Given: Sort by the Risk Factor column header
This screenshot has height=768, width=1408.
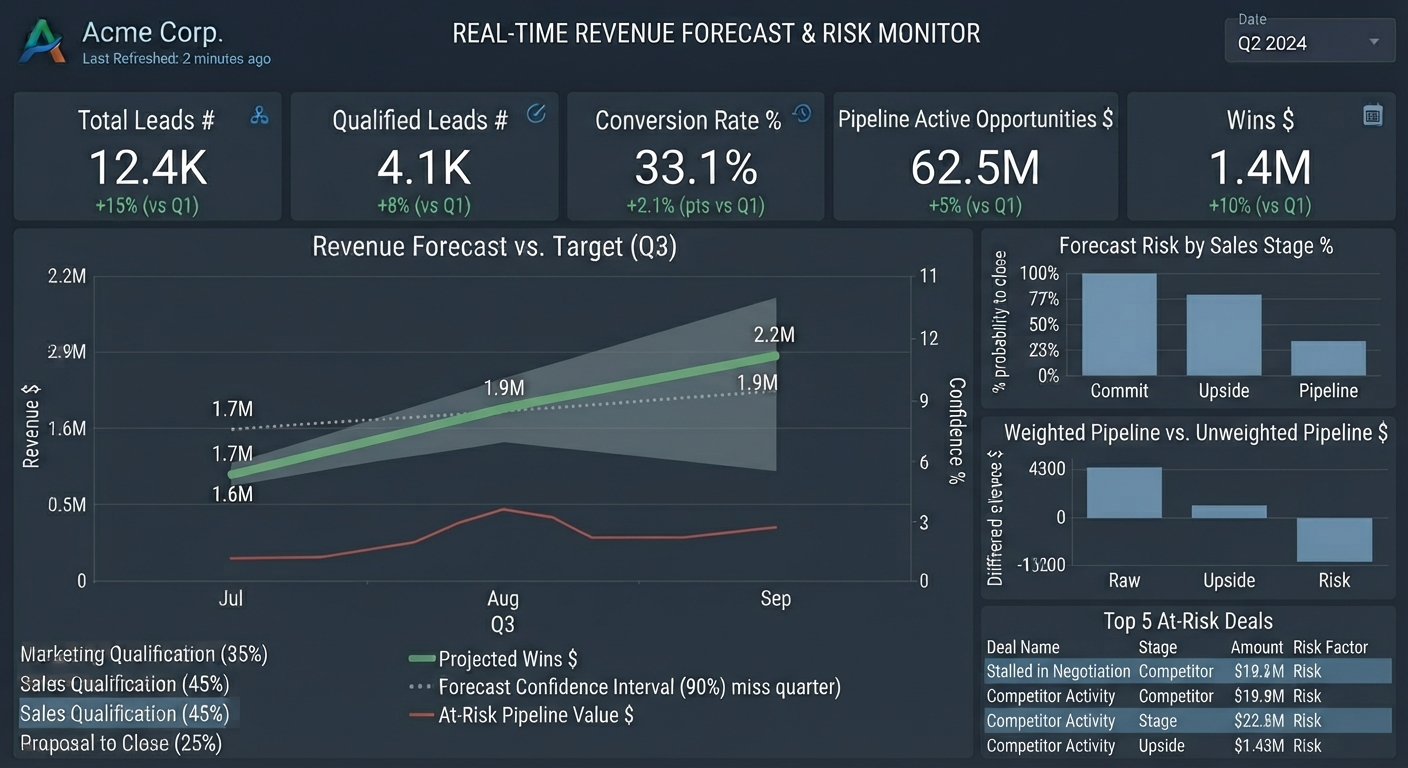Looking at the screenshot, I should point(1330,647).
